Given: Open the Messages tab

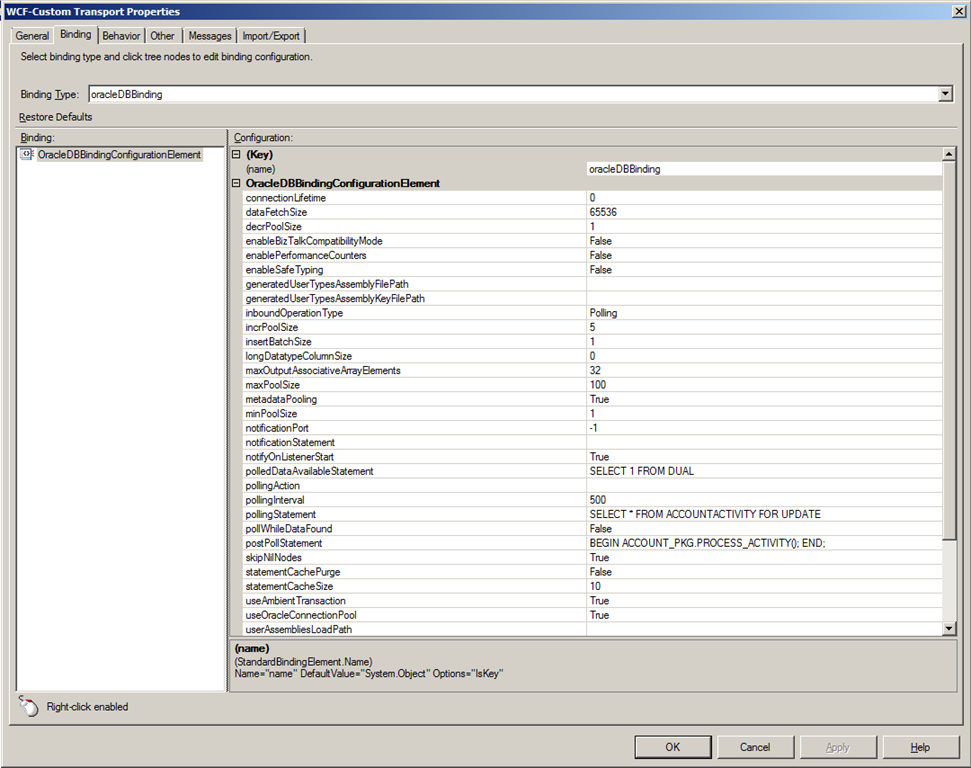Looking at the screenshot, I should (210, 36).
